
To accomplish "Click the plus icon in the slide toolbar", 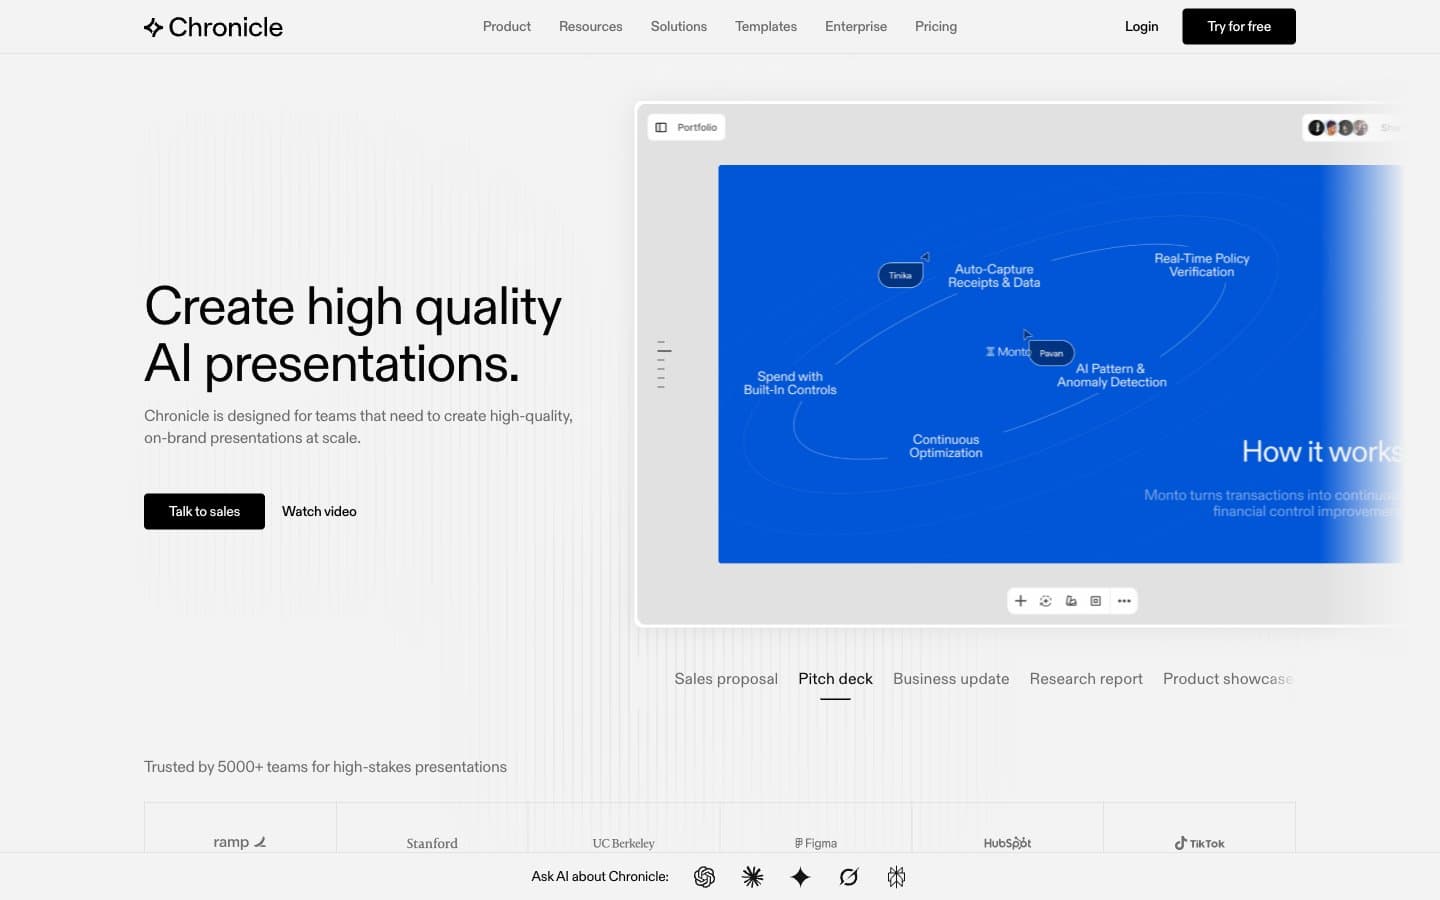I will pyautogui.click(x=1020, y=601).
